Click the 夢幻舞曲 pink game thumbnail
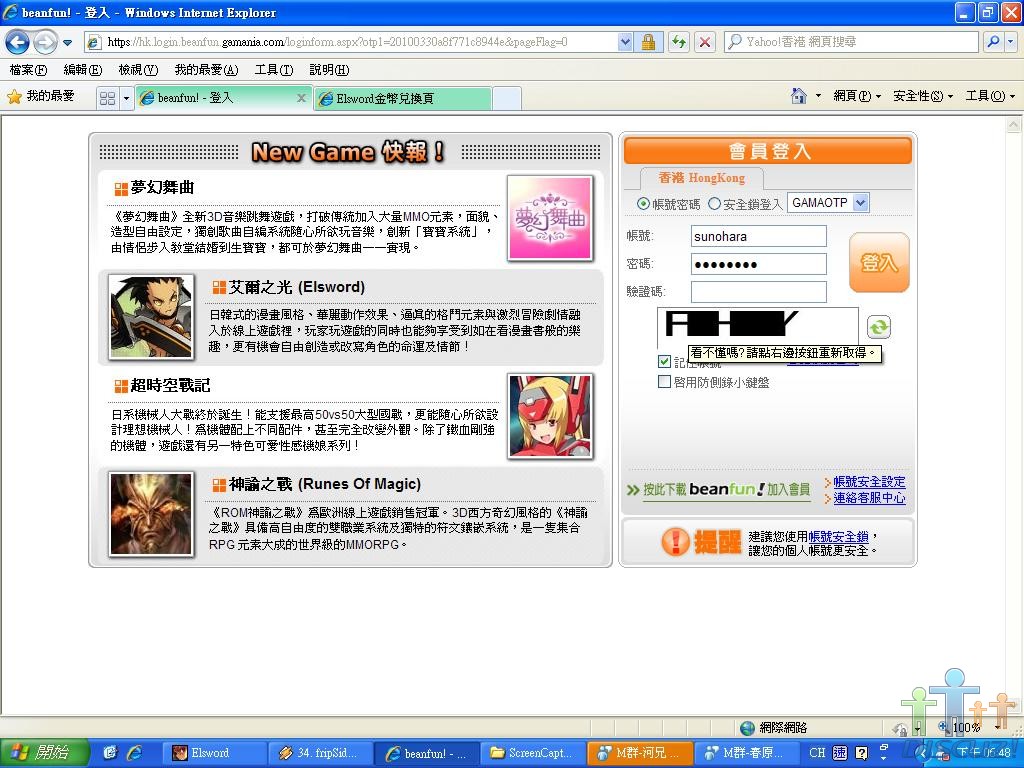This screenshot has width=1024, height=768. pos(550,218)
